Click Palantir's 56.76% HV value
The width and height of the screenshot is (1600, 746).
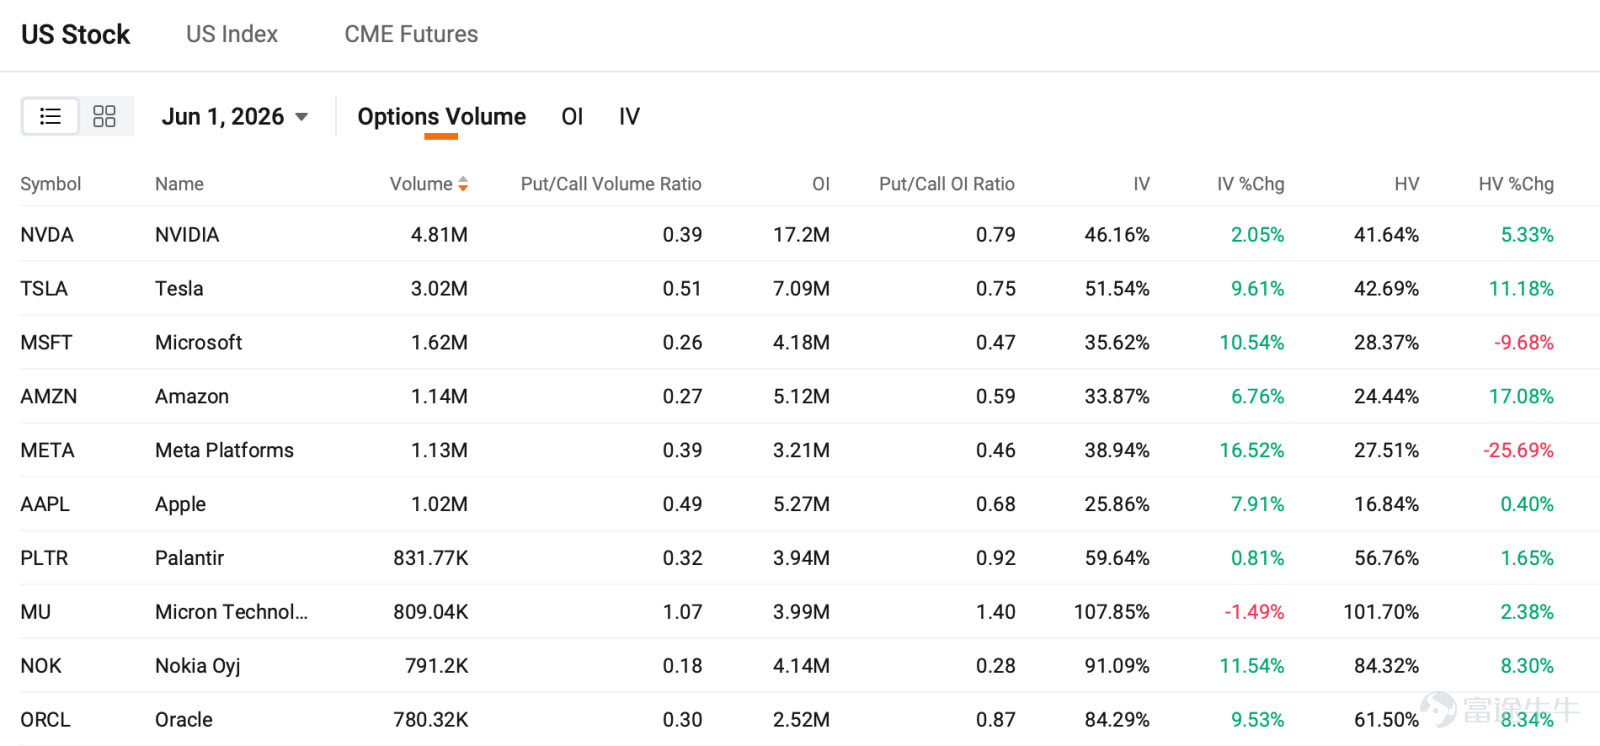pos(1386,559)
